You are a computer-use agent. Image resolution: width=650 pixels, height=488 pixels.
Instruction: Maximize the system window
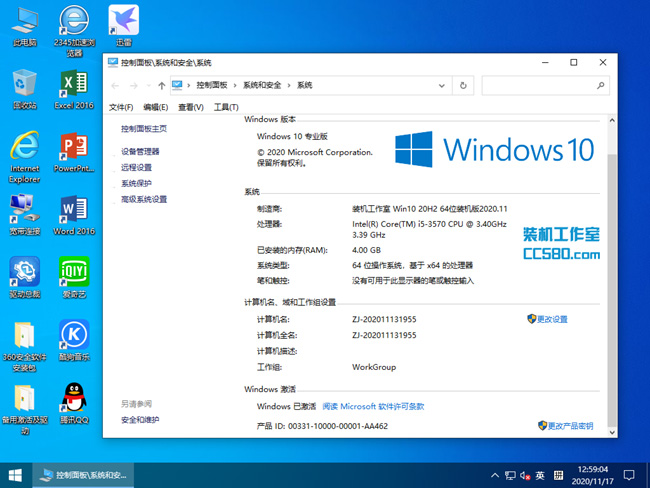tap(574, 63)
